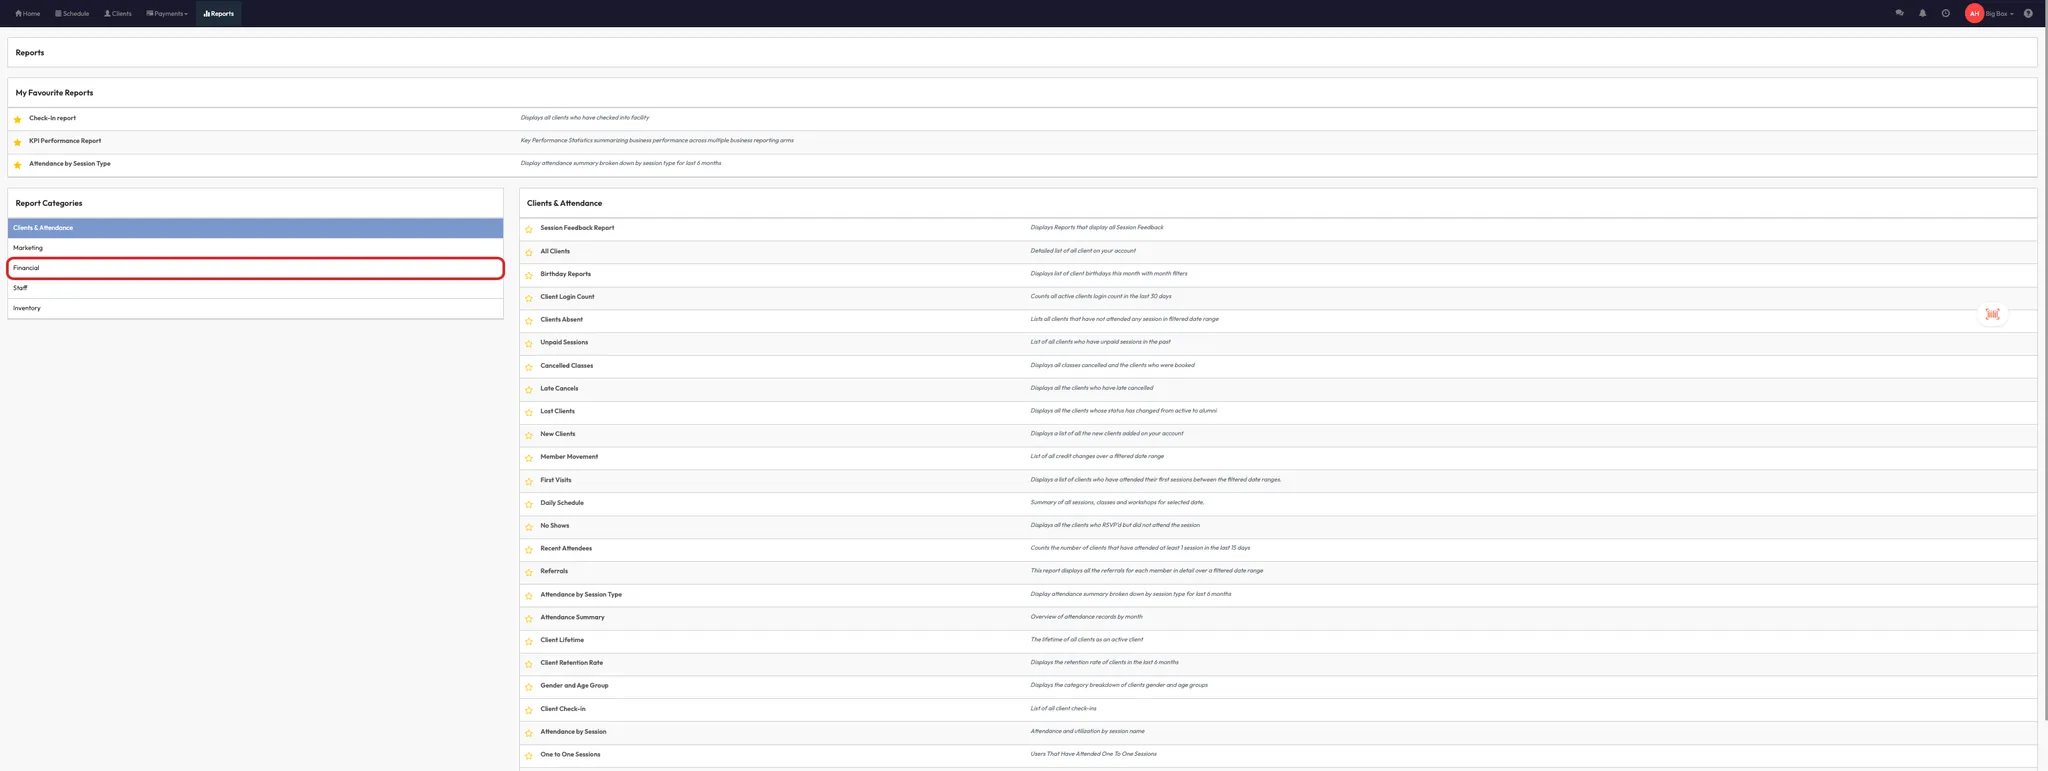The image size is (2048, 771).
Task: Navigate to the Clients menu item
Action: [x=118, y=14]
